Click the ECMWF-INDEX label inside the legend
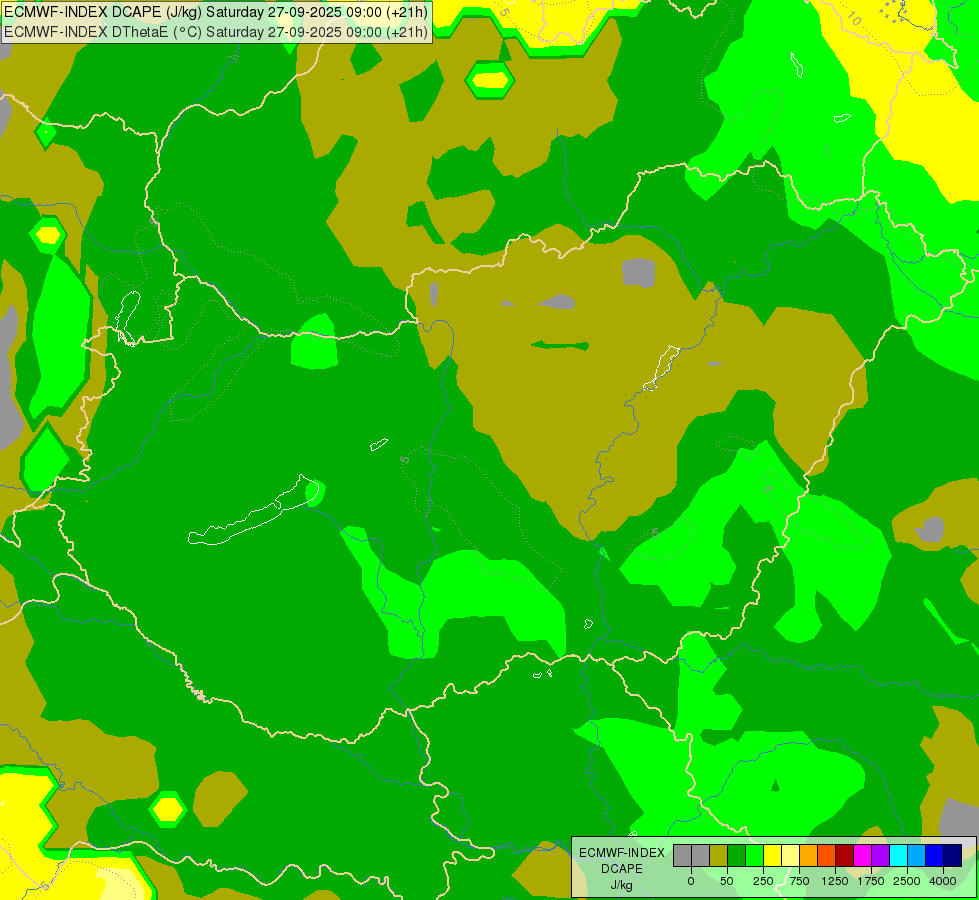Image resolution: width=979 pixels, height=900 pixels. 622,853
